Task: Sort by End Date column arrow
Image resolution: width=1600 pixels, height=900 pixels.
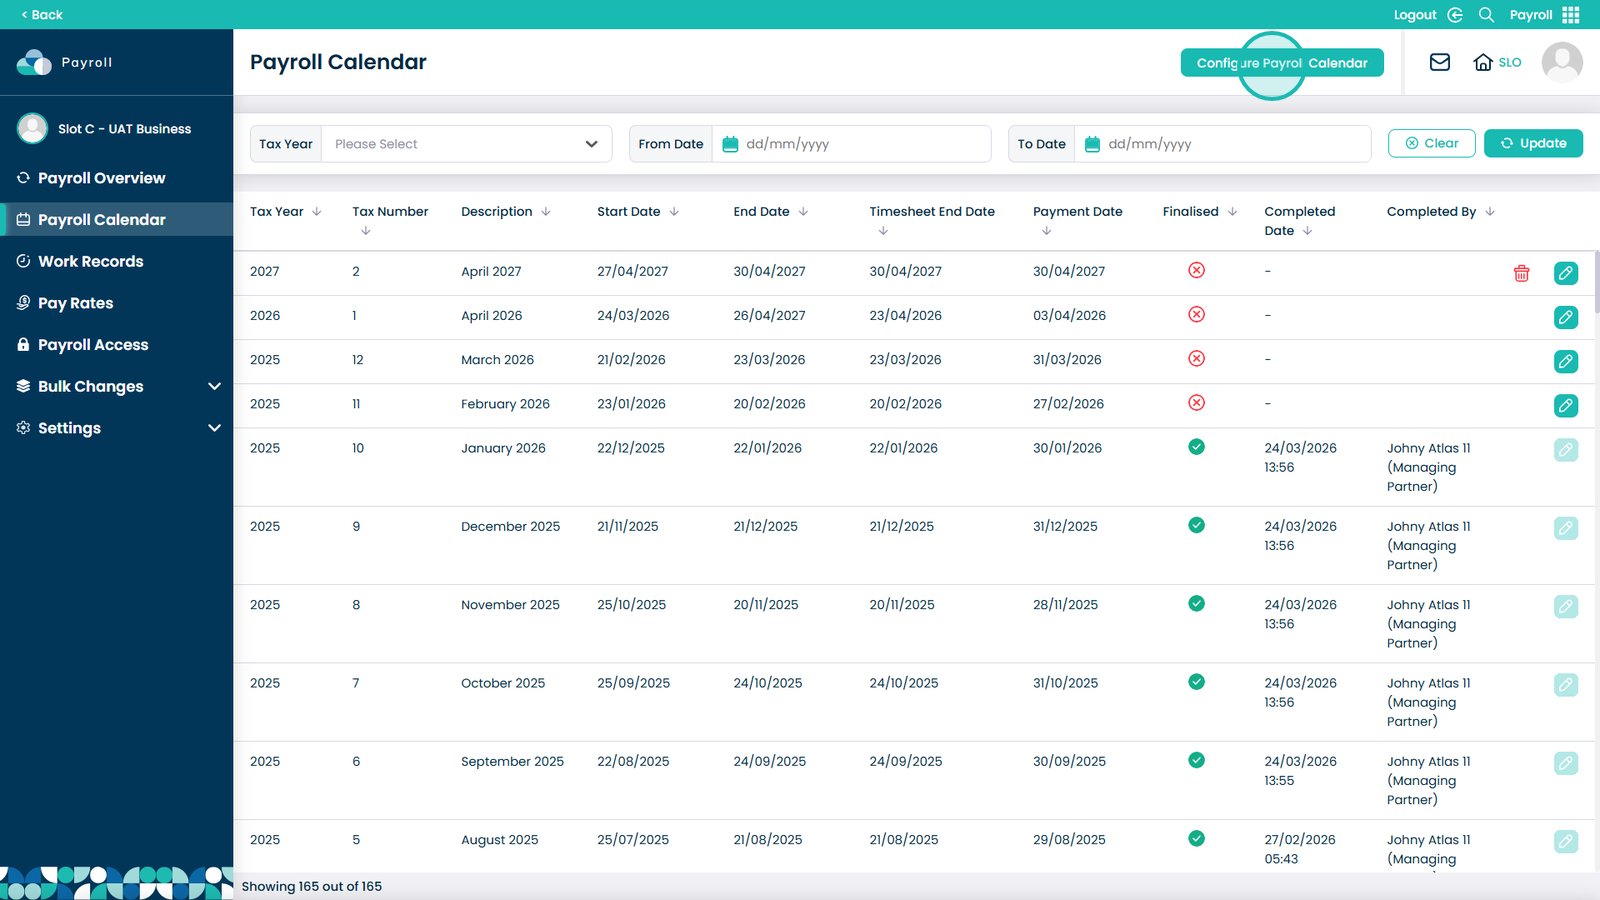Action: [x=803, y=211]
